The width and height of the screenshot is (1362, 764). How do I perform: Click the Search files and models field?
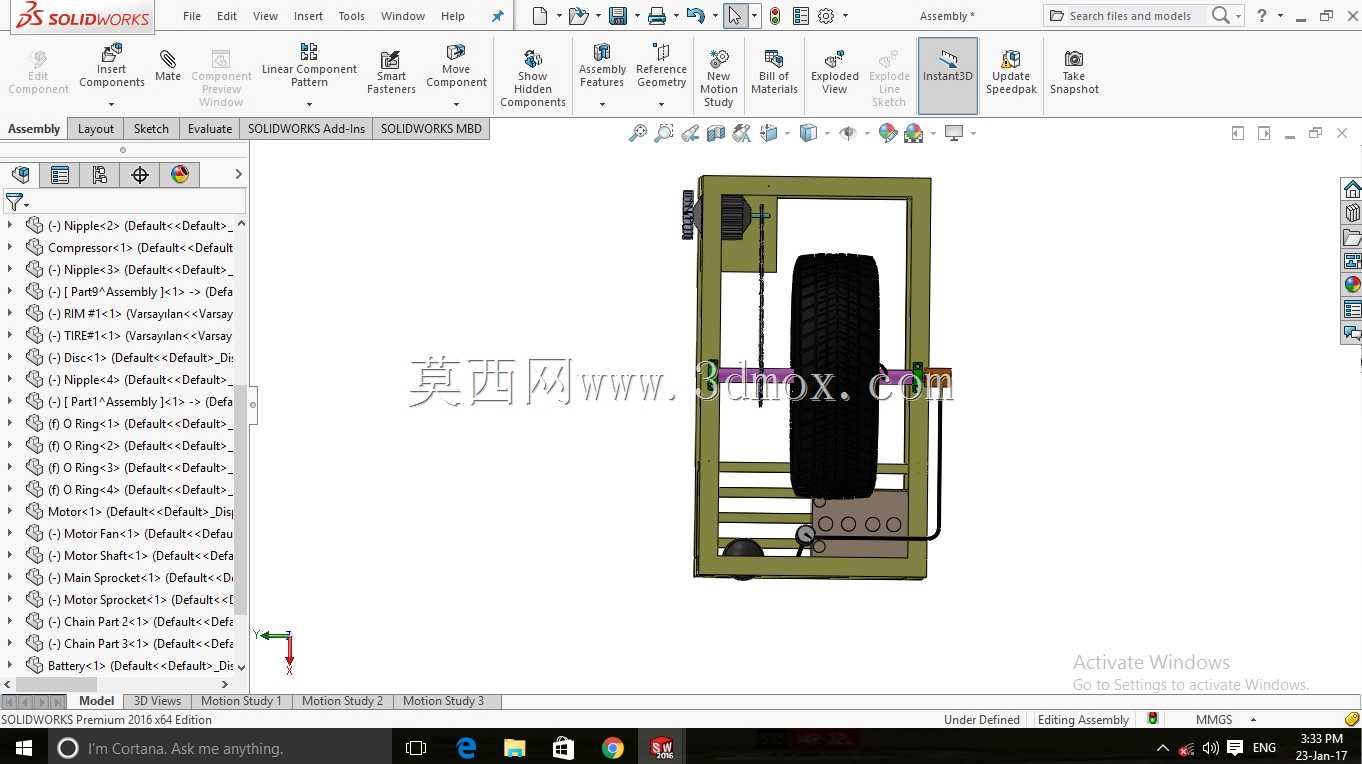pyautogui.click(x=1130, y=16)
